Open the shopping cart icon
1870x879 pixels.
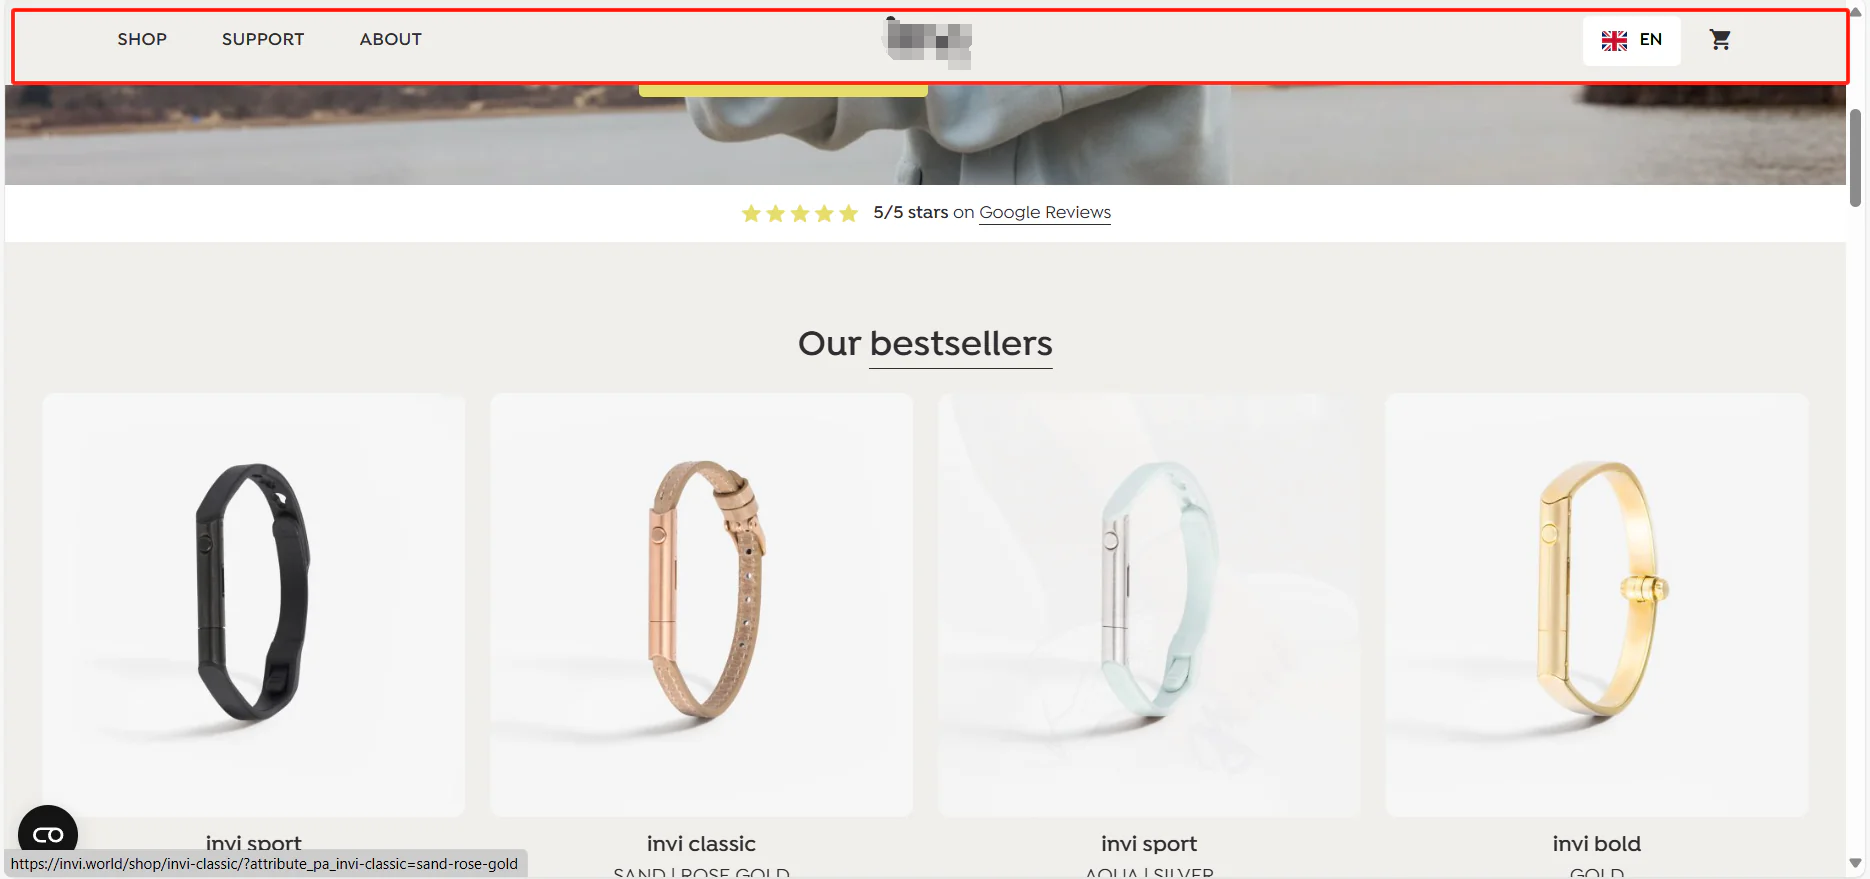point(1720,40)
